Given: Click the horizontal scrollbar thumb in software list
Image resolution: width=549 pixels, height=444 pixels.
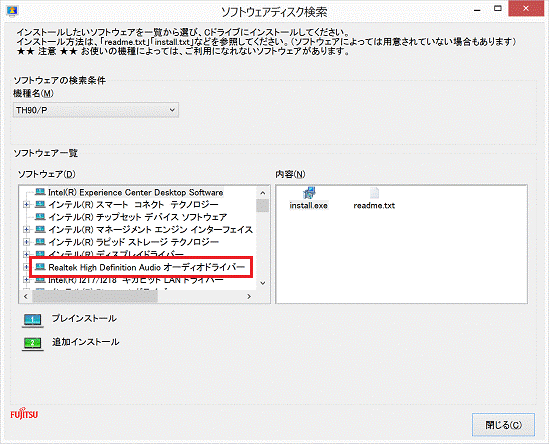Looking at the screenshot, I should 95,296.
